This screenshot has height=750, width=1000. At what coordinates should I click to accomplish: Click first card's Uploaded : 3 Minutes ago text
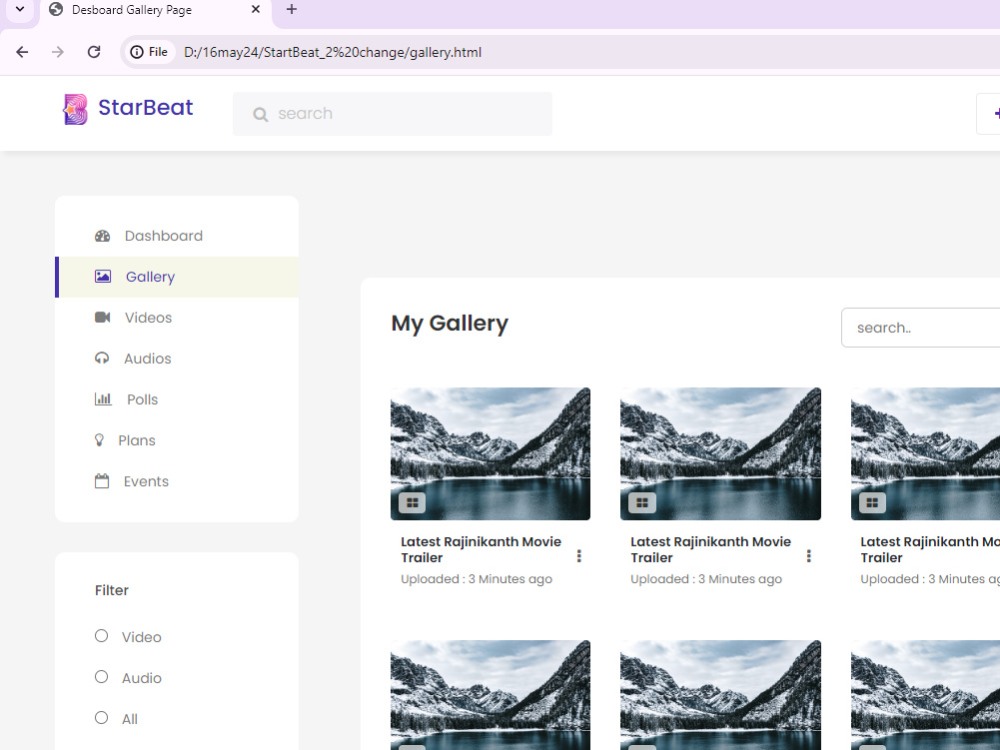[x=476, y=579]
